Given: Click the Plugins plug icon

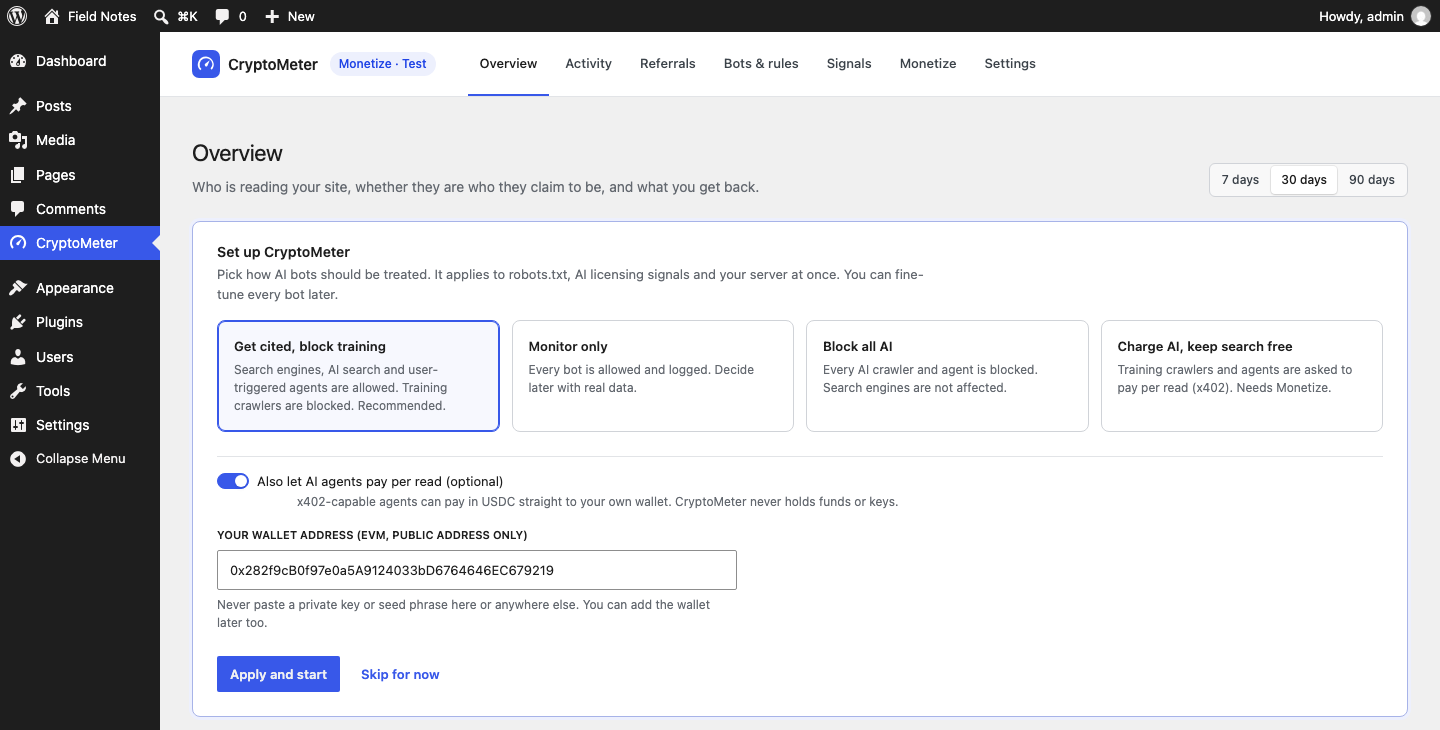Looking at the screenshot, I should (18, 322).
